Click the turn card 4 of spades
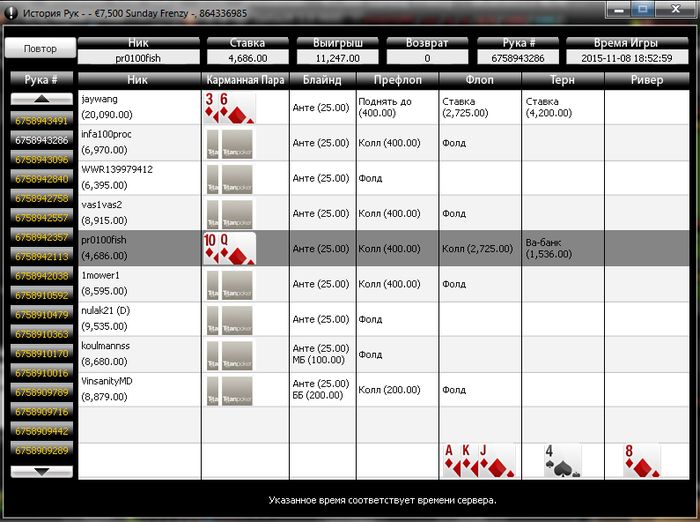The height and width of the screenshot is (522, 700). tap(562, 460)
